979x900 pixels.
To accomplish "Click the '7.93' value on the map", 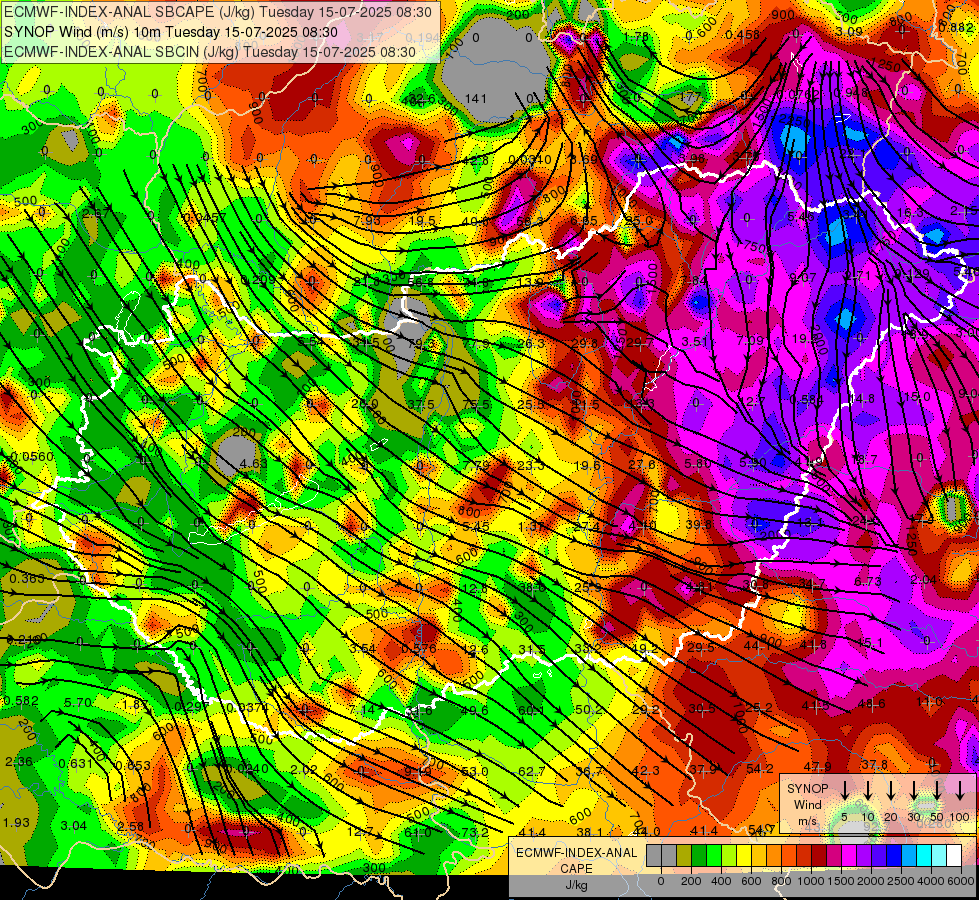I will pyautogui.click(x=367, y=220).
